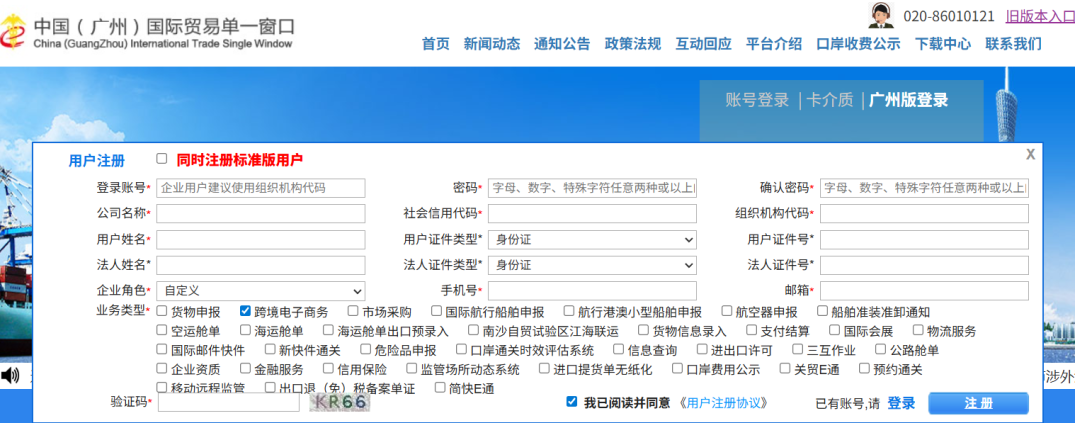Open 互动回应 nav item

(x=703, y=44)
